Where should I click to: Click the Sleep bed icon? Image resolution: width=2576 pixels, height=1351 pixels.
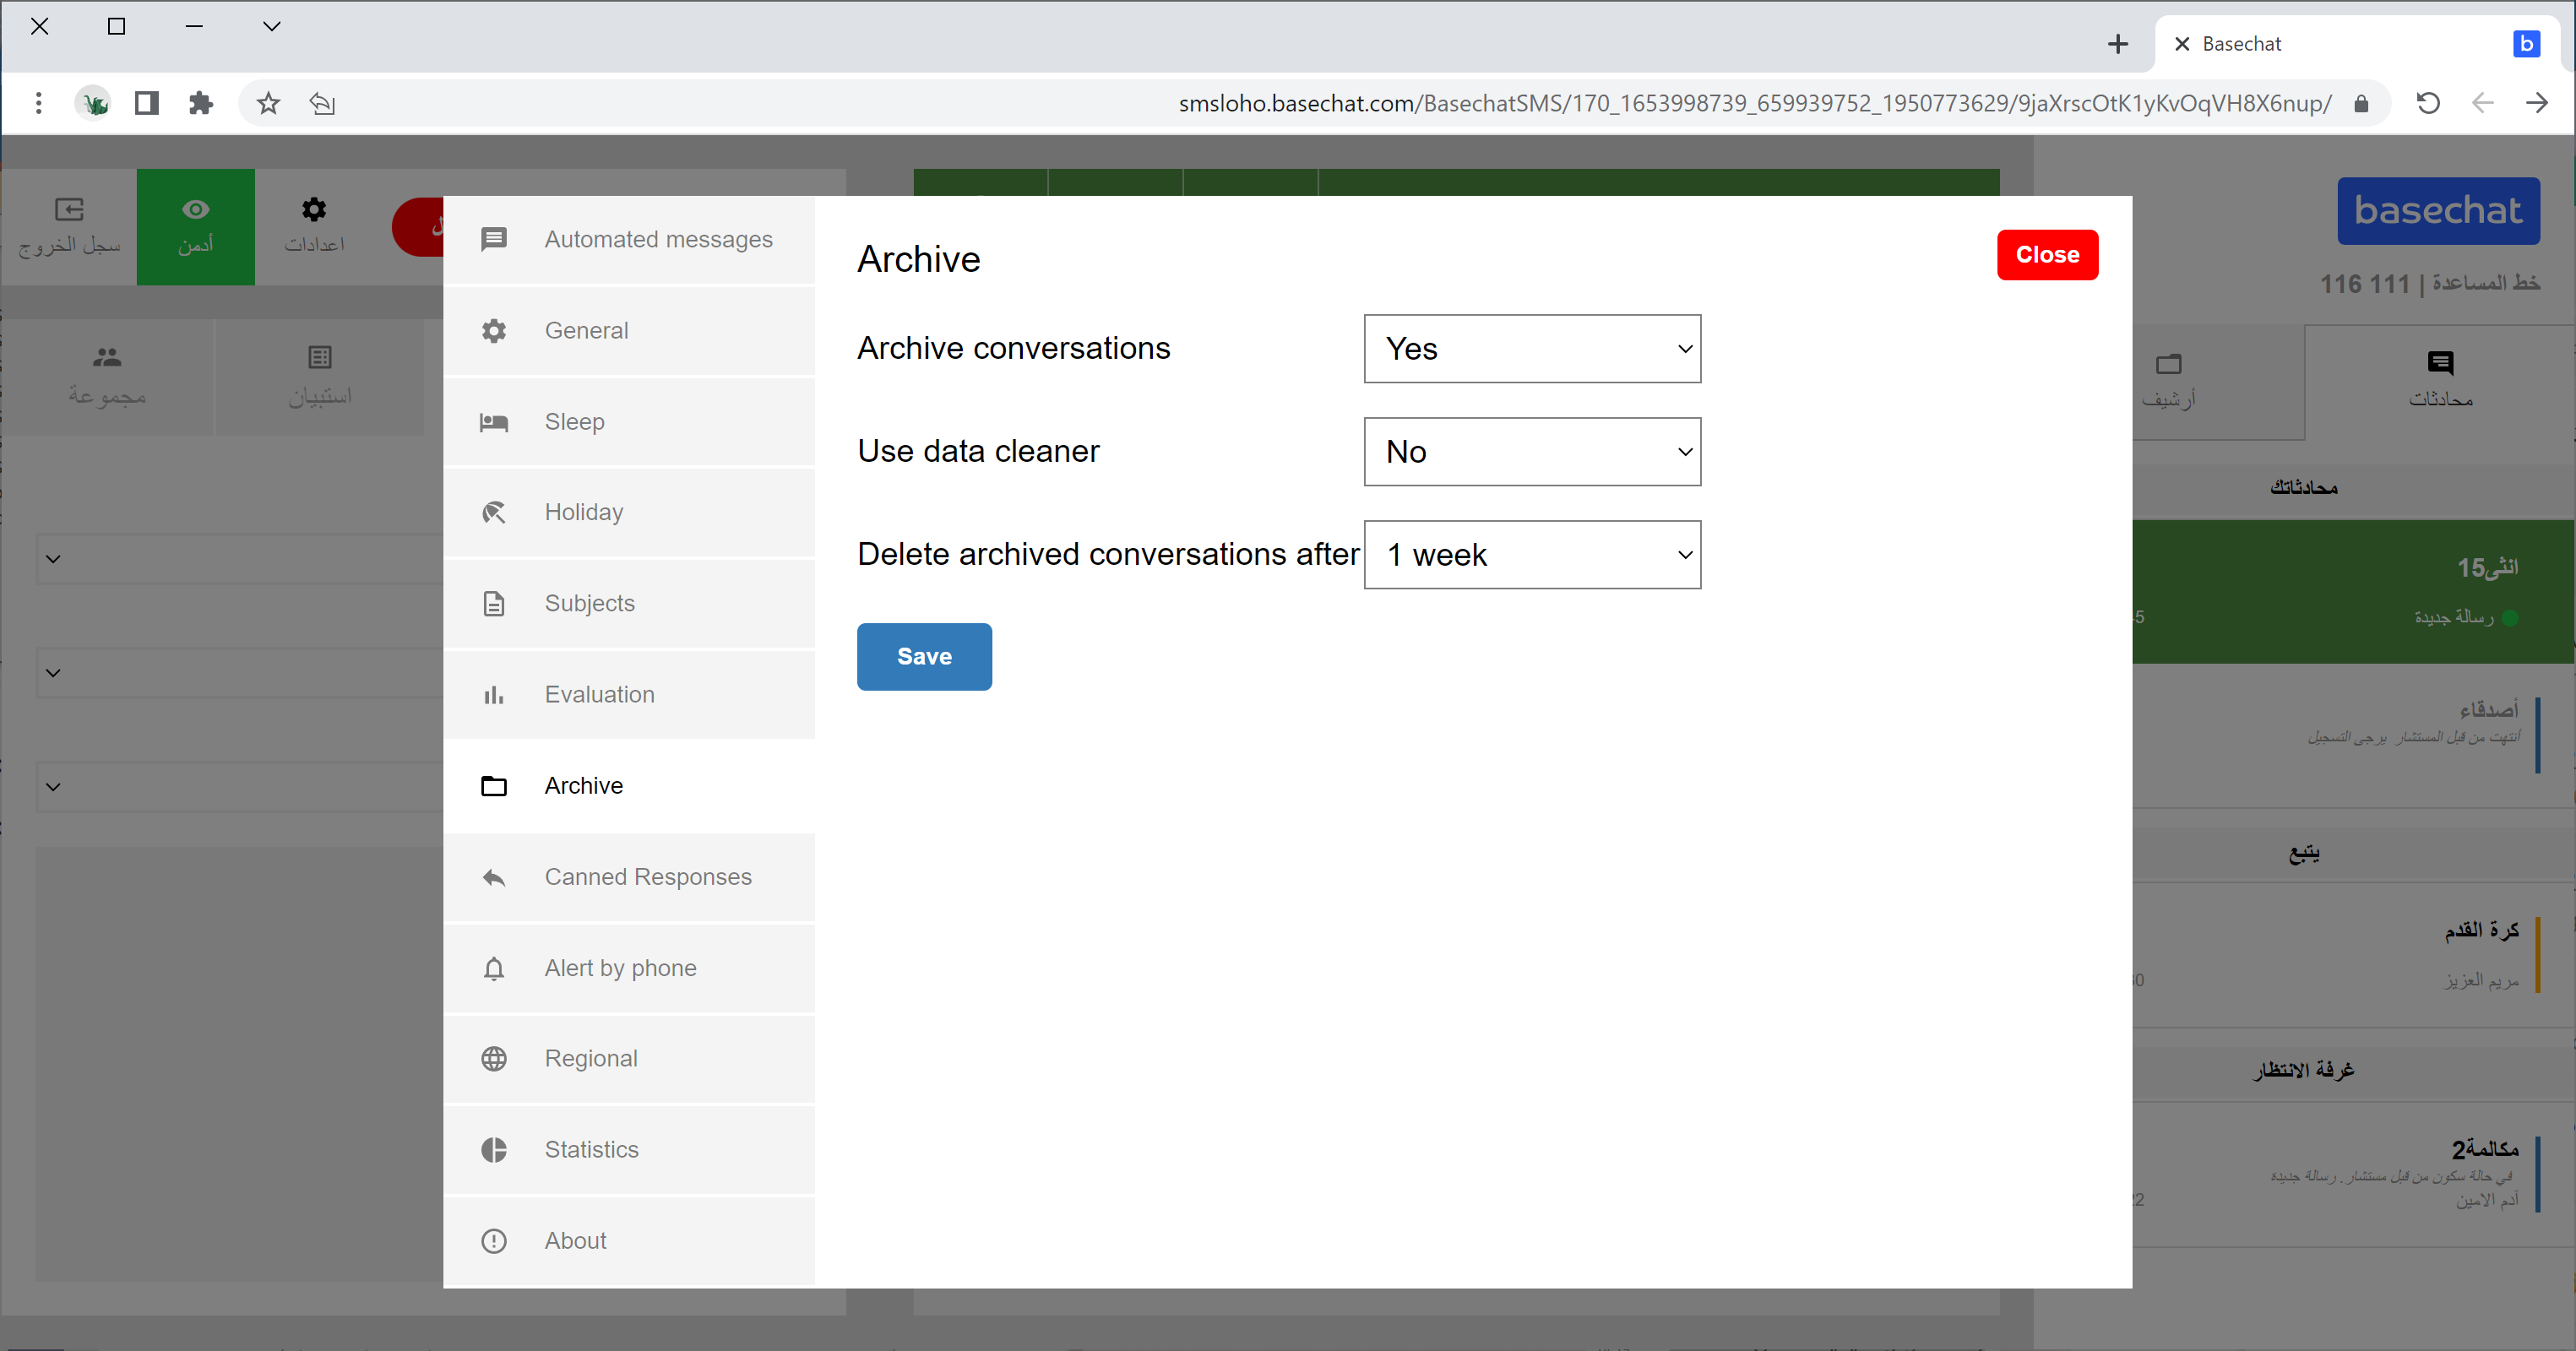(494, 422)
